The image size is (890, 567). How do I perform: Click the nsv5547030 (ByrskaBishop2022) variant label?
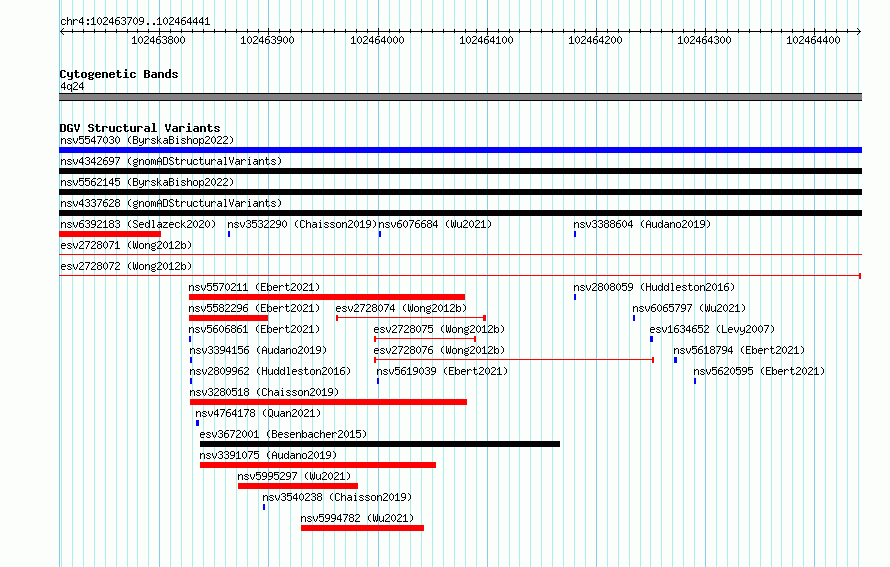tap(147, 140)
